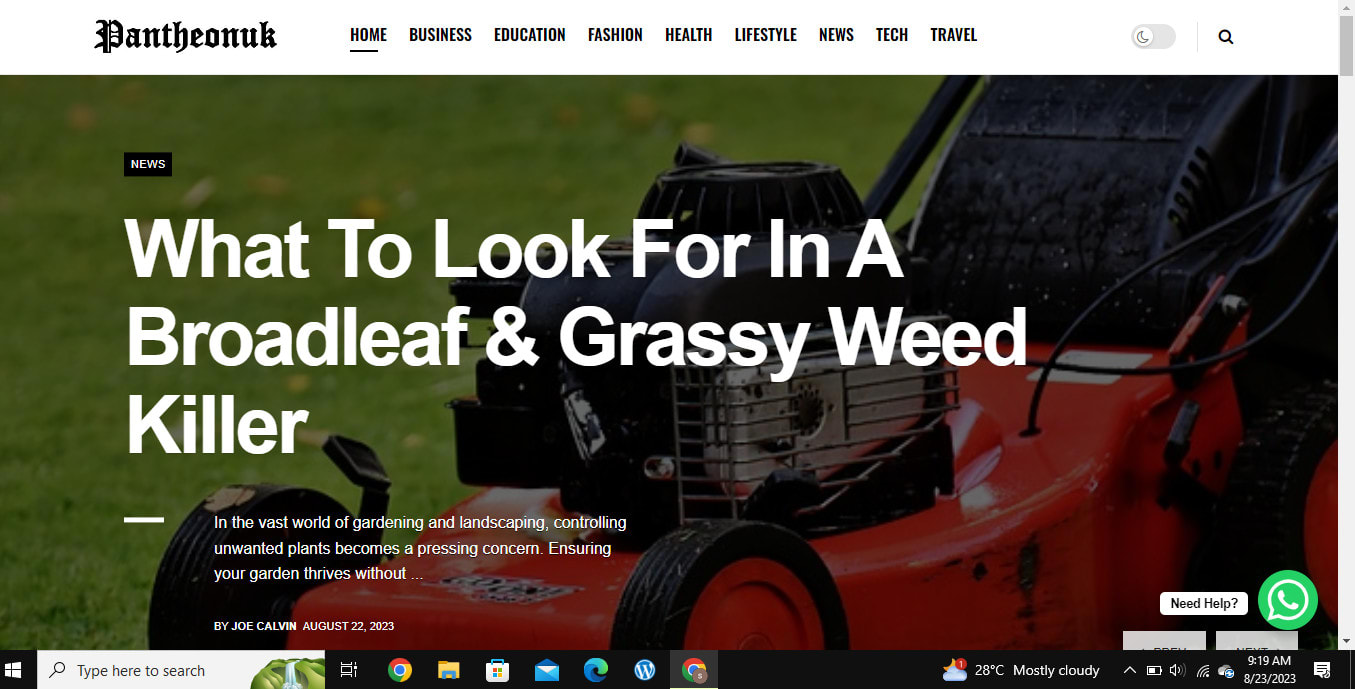Open the Wi-Fi network icon

1202,670
